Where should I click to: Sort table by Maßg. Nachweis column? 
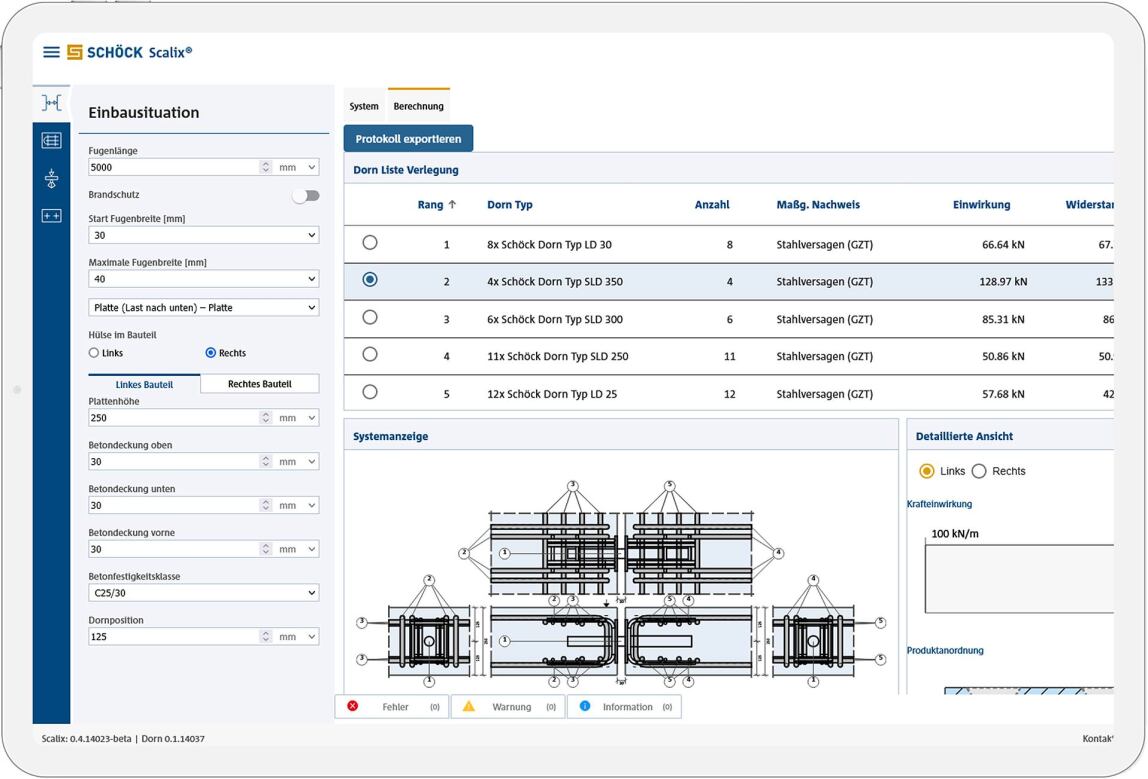click(x=818, y=204)
